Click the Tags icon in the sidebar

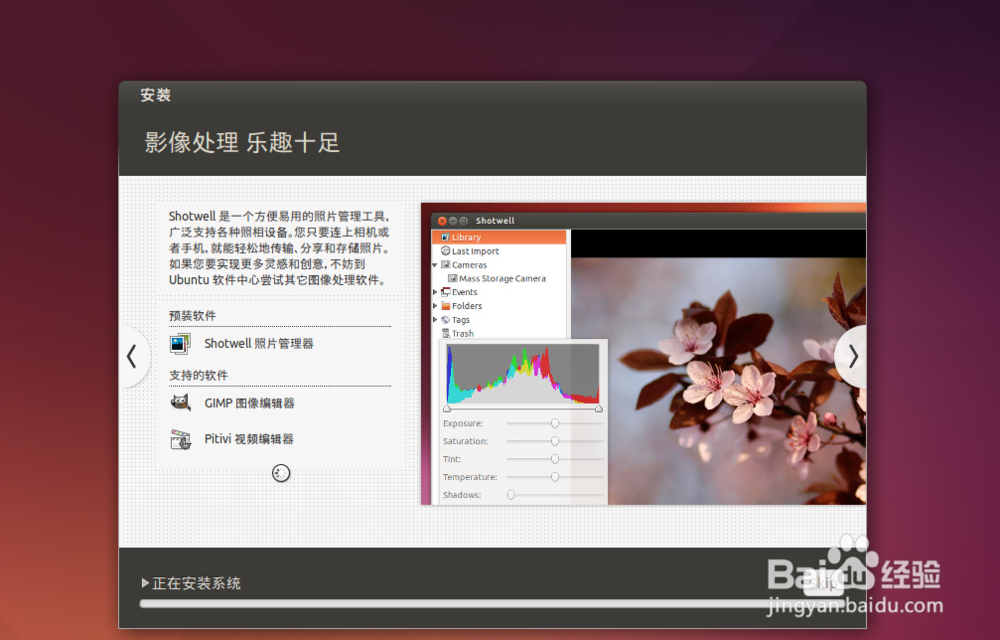pyautogui.click(x=444, y=320)
